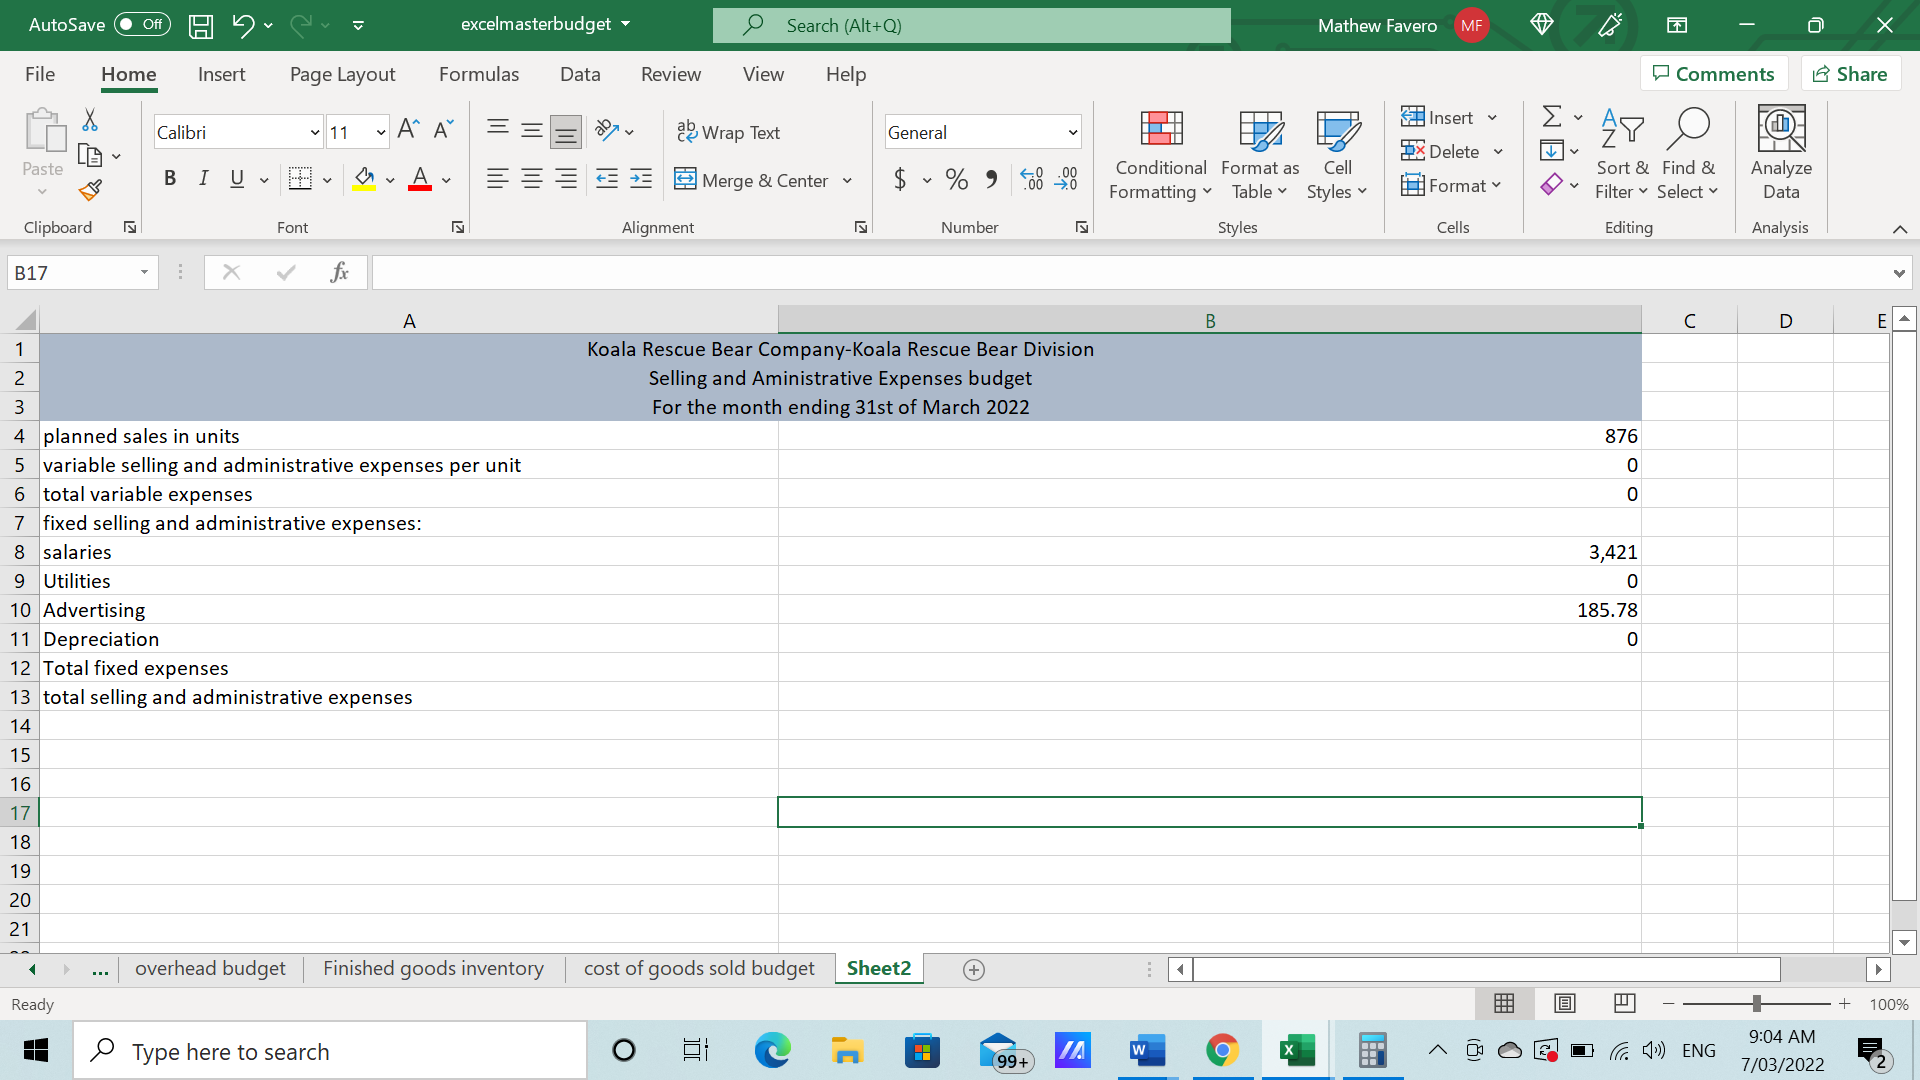
Task: Expand the Fill Color dropdown arrow
Action: coord(390,180)
